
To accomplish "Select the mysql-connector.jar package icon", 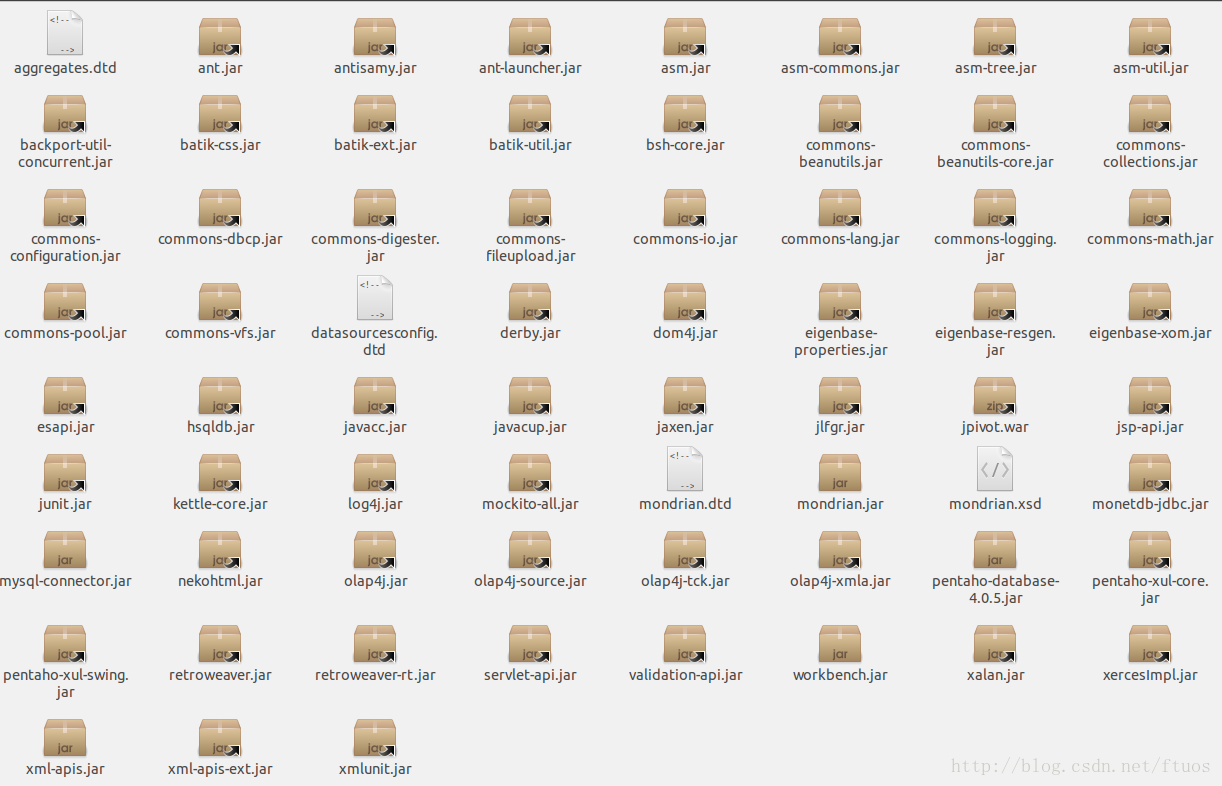I will click(x=65, y=550).
